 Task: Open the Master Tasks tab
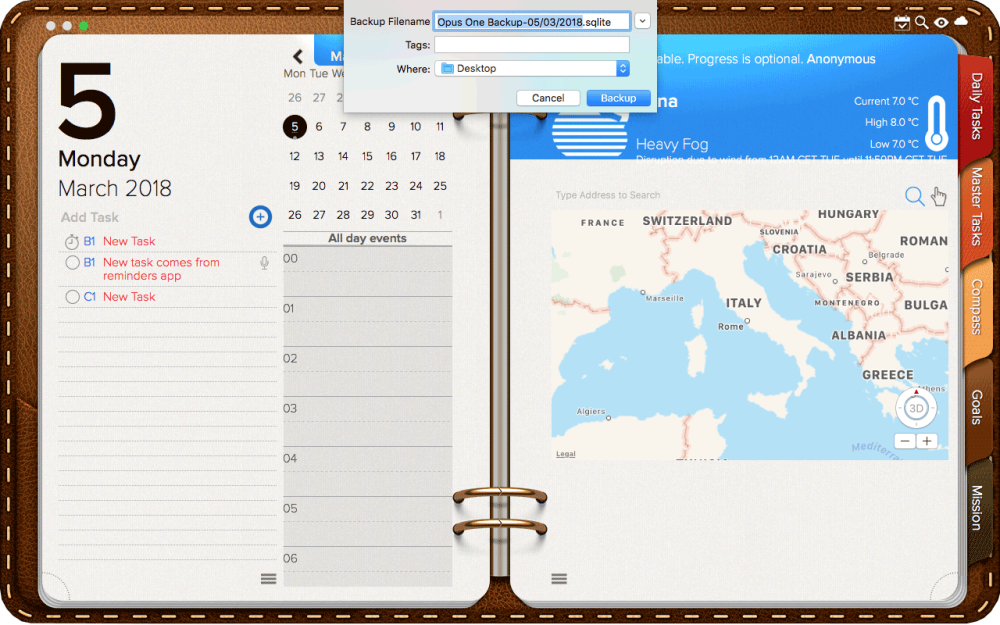click(x=976, y=207)
